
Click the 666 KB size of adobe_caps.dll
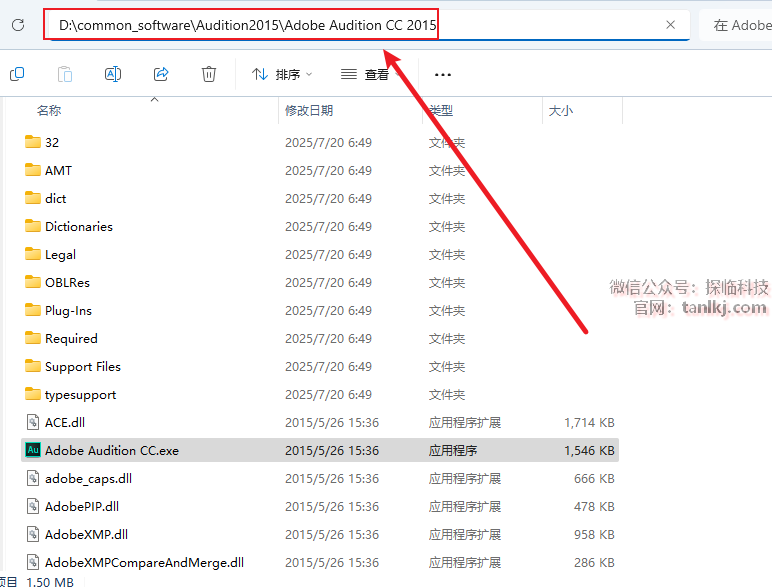coord(594,479)
